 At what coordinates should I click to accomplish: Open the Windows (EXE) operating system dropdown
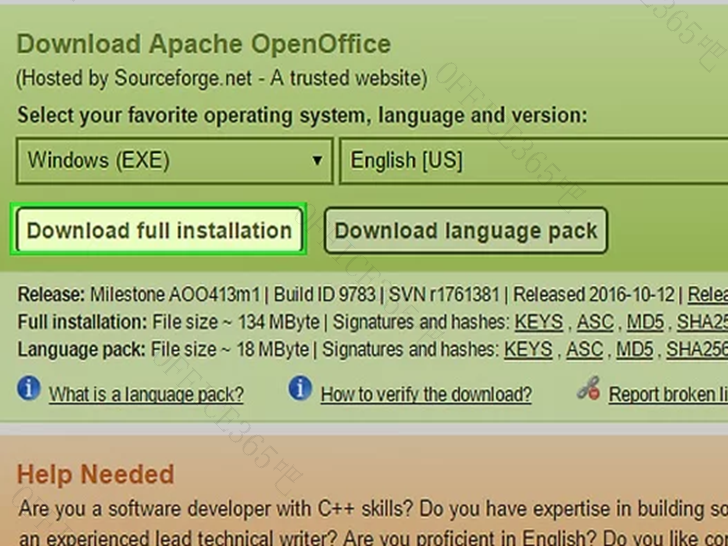tap(175, 161)
